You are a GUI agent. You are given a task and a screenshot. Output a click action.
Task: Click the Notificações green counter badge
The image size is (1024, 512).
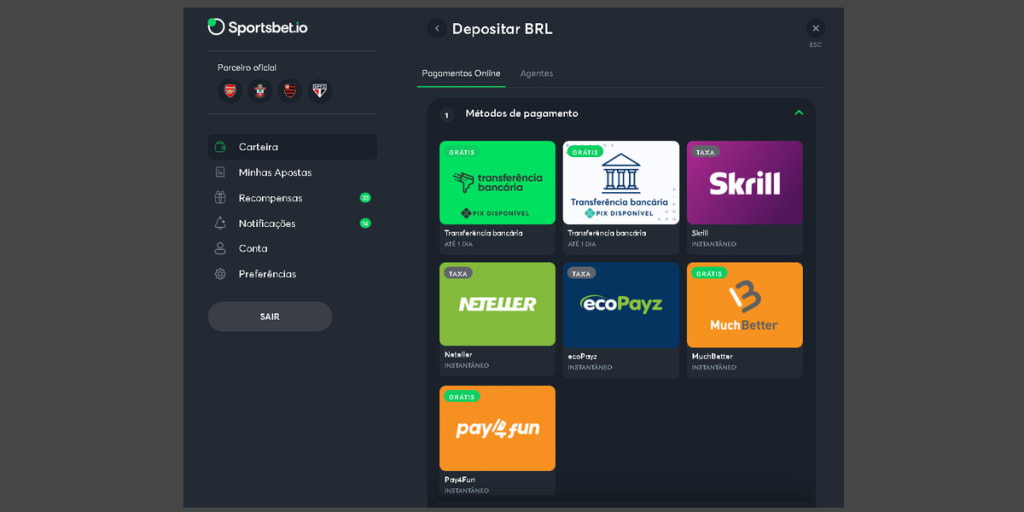(x=365, y=223)
